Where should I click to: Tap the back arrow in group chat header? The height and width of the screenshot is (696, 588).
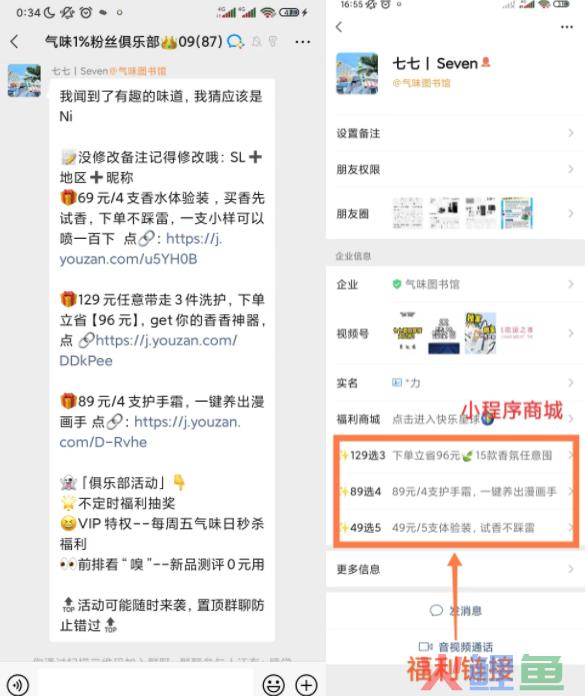point(15,42)
